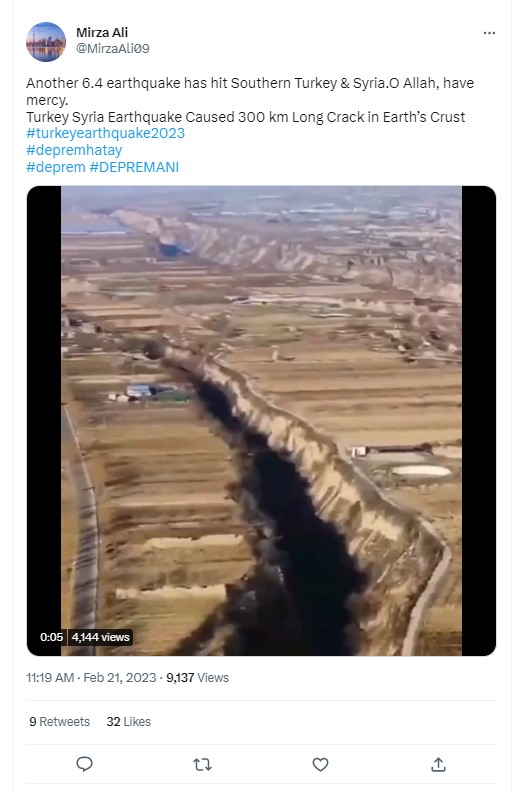Play the earthquake crack video
This screenshot has width=526, height=792.
(x=261, y=421)
